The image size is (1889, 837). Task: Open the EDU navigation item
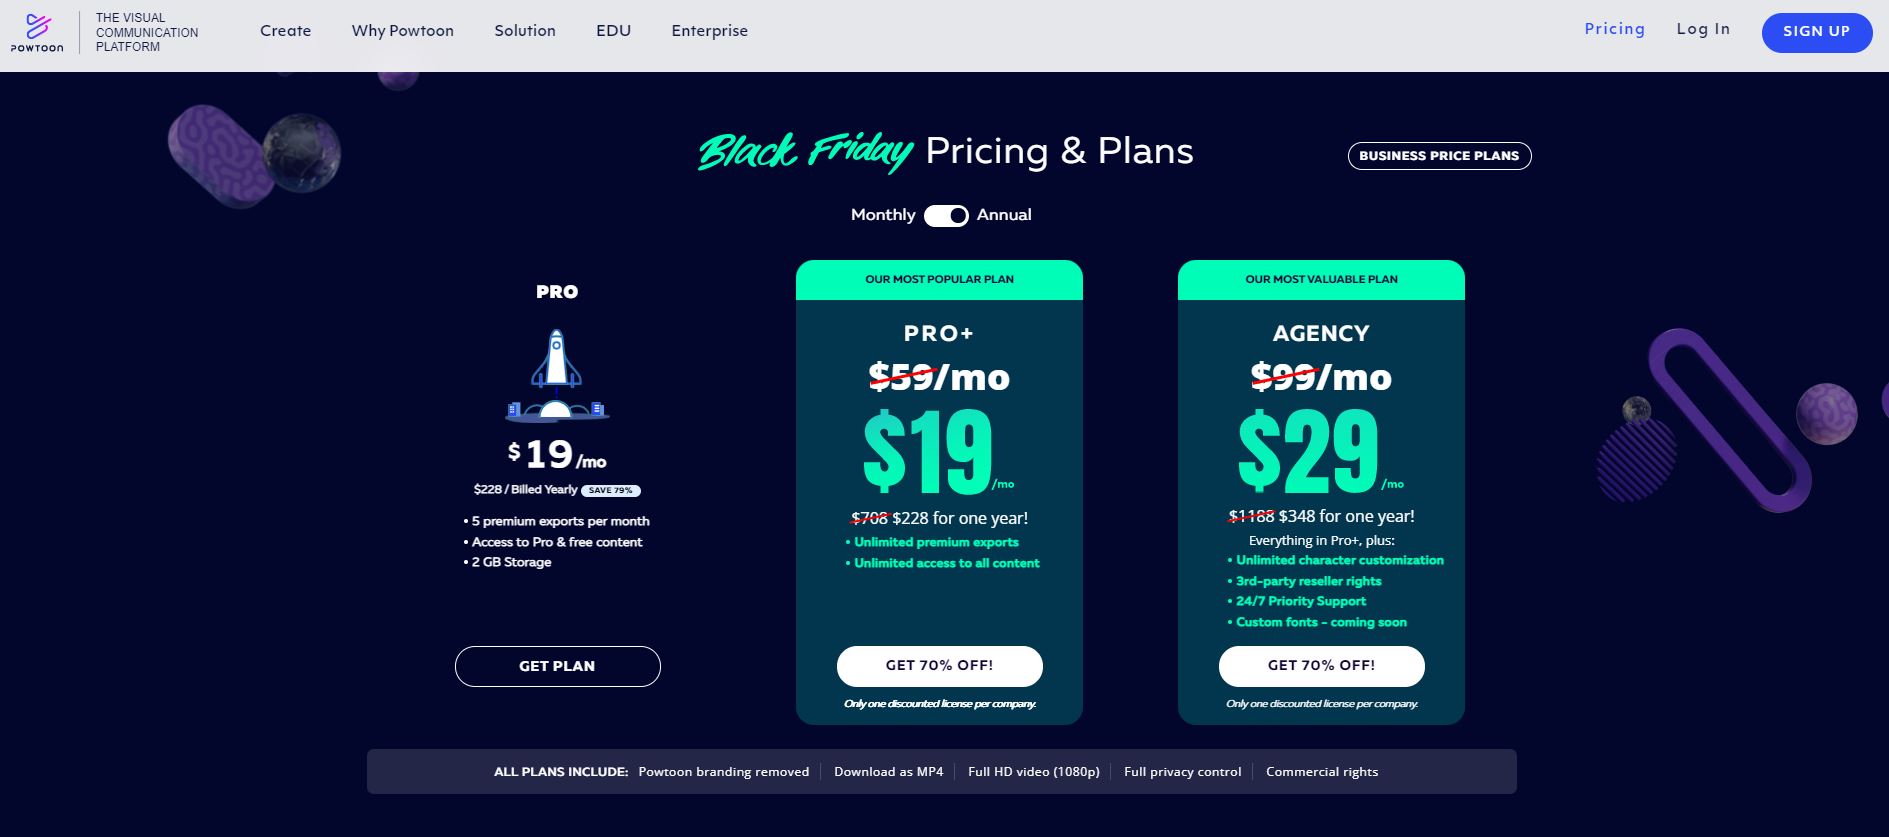pos(614,31)
